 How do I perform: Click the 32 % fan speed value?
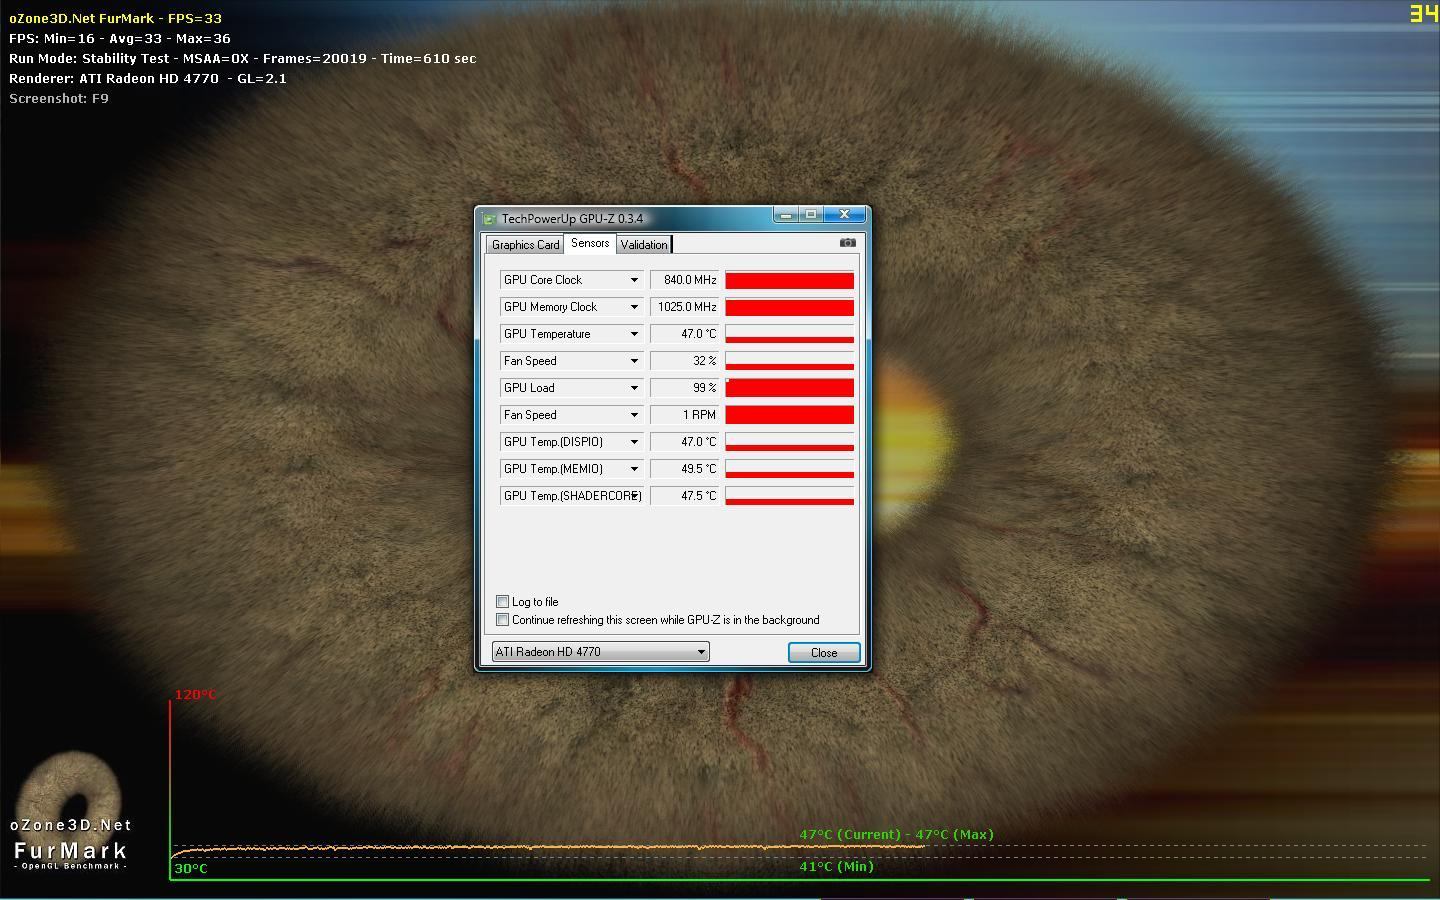coord(685,361)
